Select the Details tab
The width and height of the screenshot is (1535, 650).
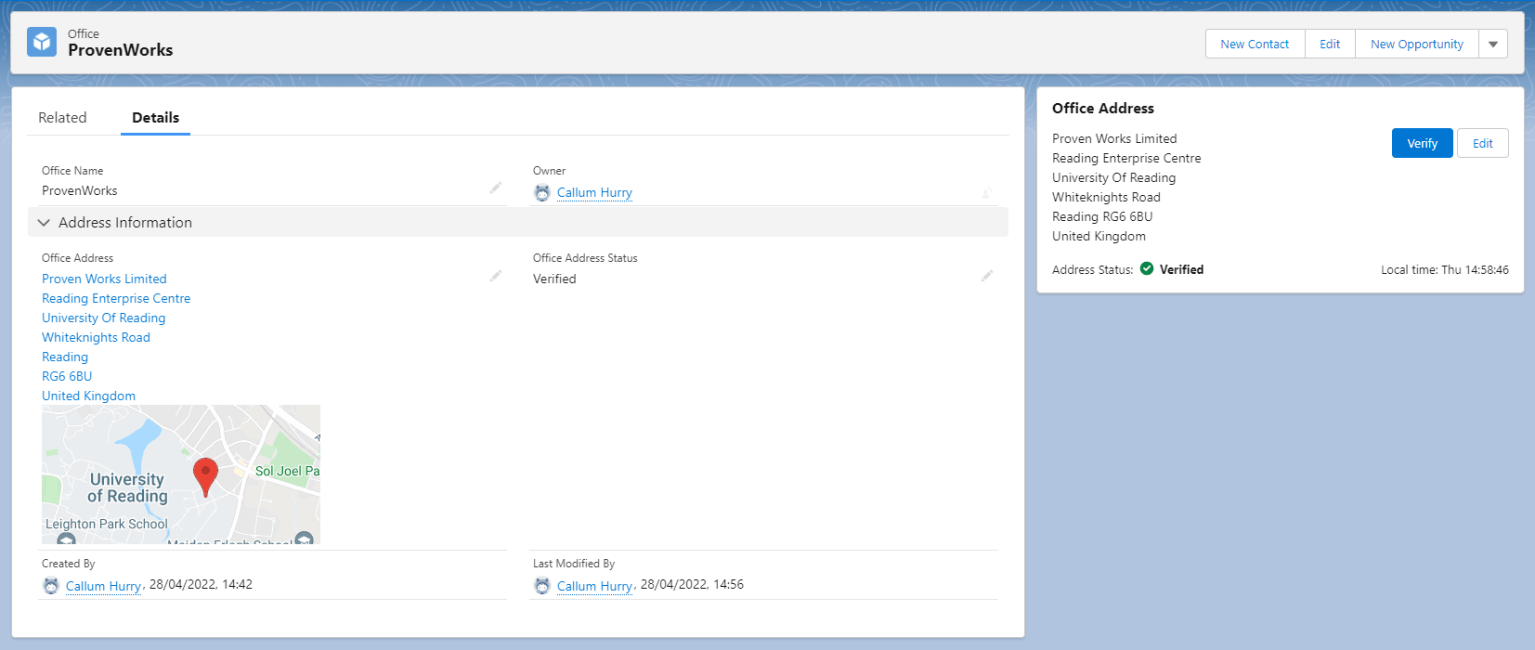[x=155, y=117]
